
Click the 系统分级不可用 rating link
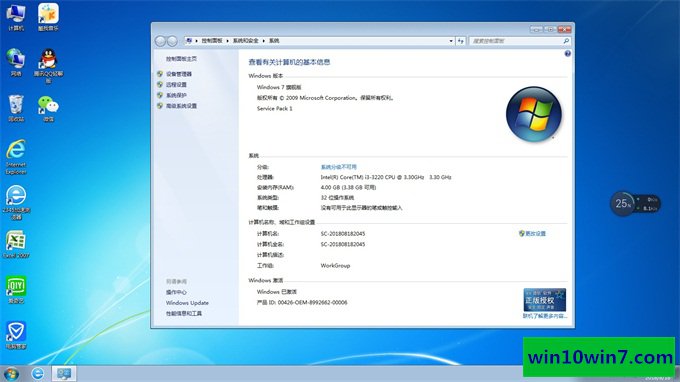pyautogui.click(x=338, y=167)
